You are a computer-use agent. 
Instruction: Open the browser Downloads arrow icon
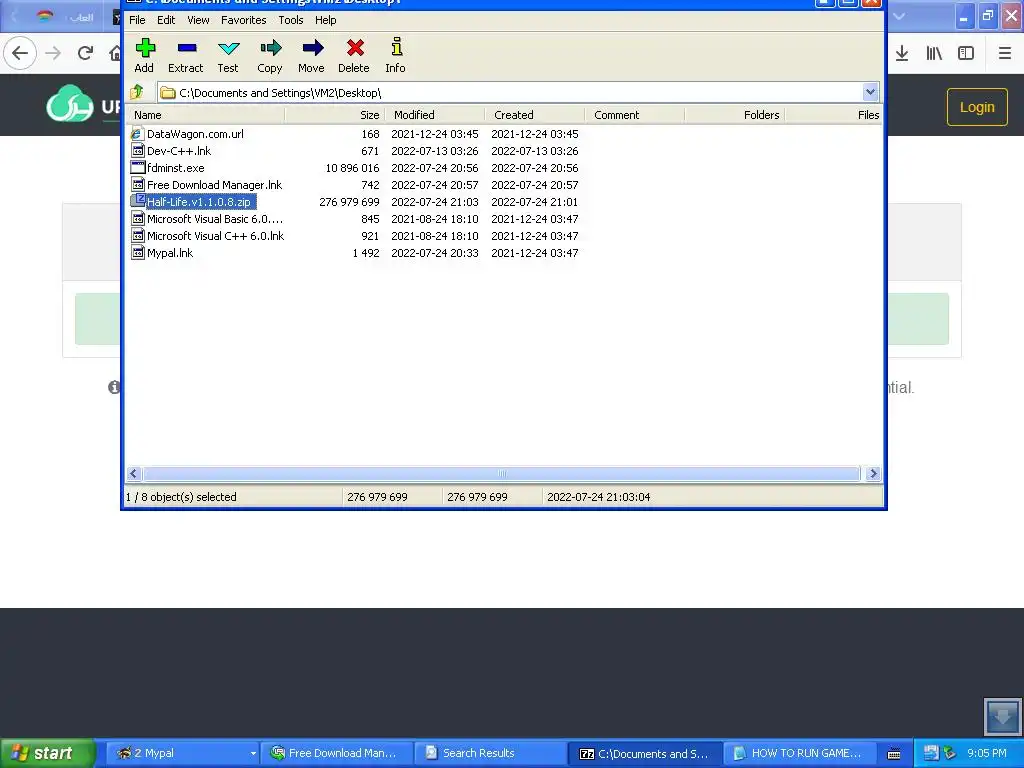click(902, 53)
